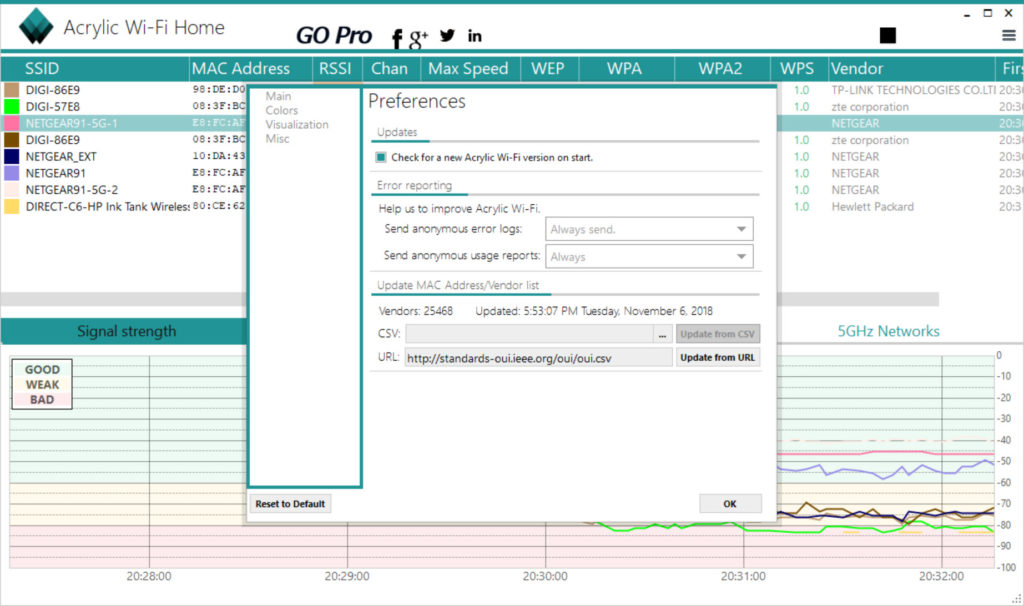
Task: Click the MAC address 80:CE:62 of DIRECT-C6-HP
Action: tap(219, 206)
